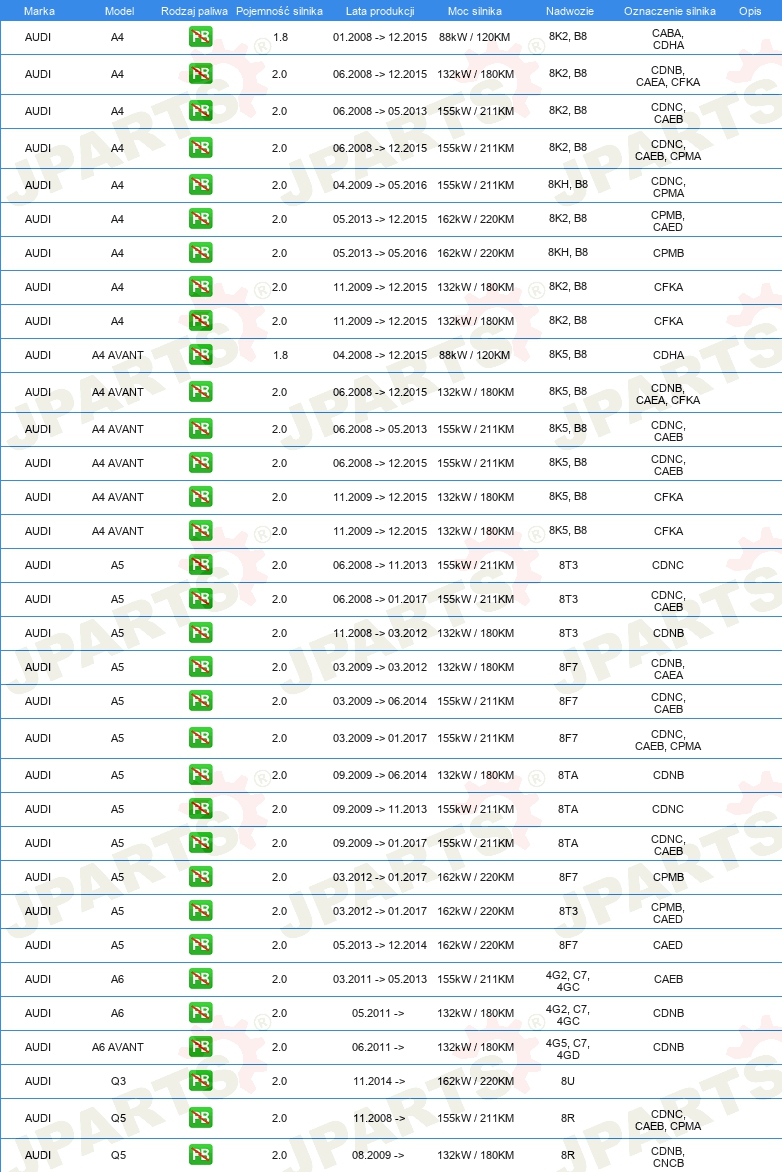This screenshot has width=782, height=1172.
Task: Click the Lata produkcji column header
Action: tap(380, 11)
